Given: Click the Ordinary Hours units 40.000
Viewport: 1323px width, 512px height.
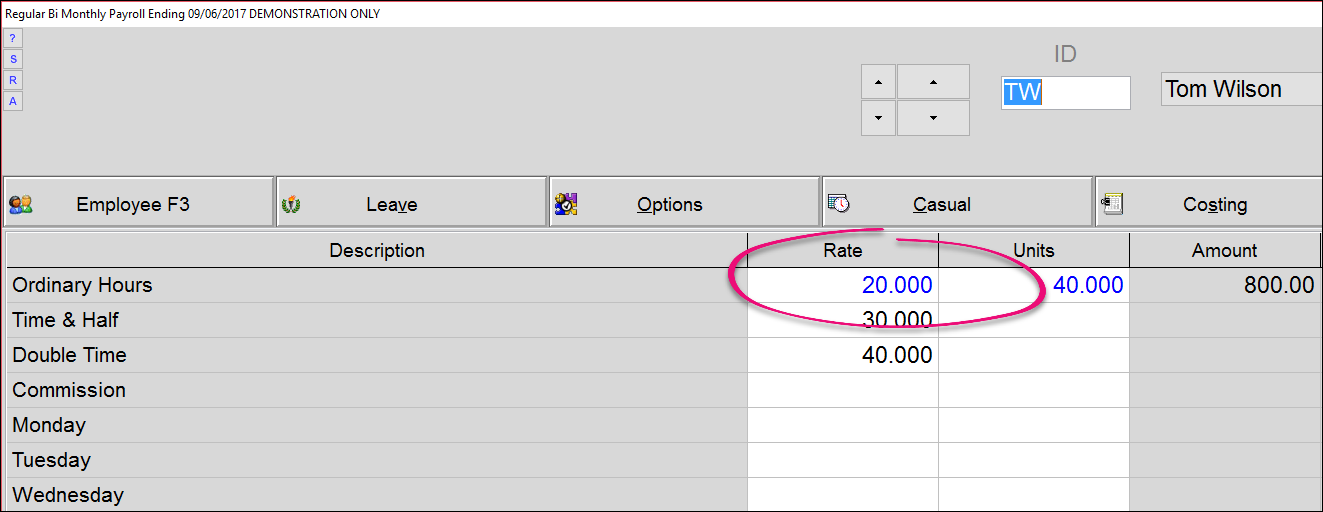Looking at the screenshot, I should pyautogui.click(x=1034, y=285).
